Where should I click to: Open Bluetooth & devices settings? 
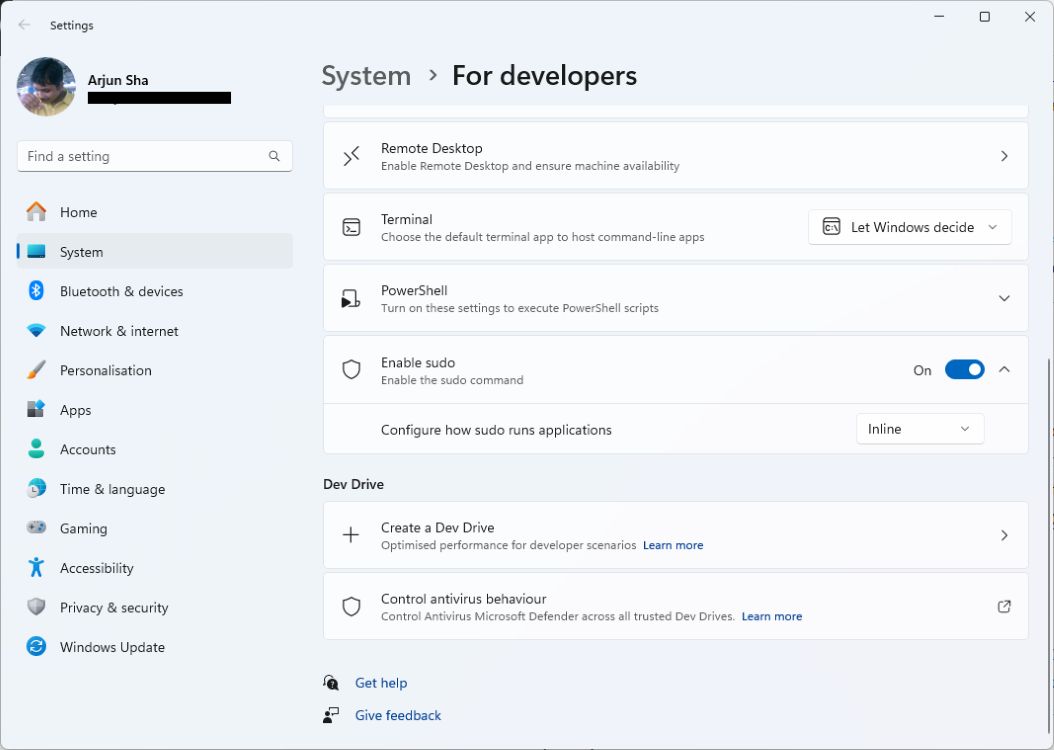123,291
